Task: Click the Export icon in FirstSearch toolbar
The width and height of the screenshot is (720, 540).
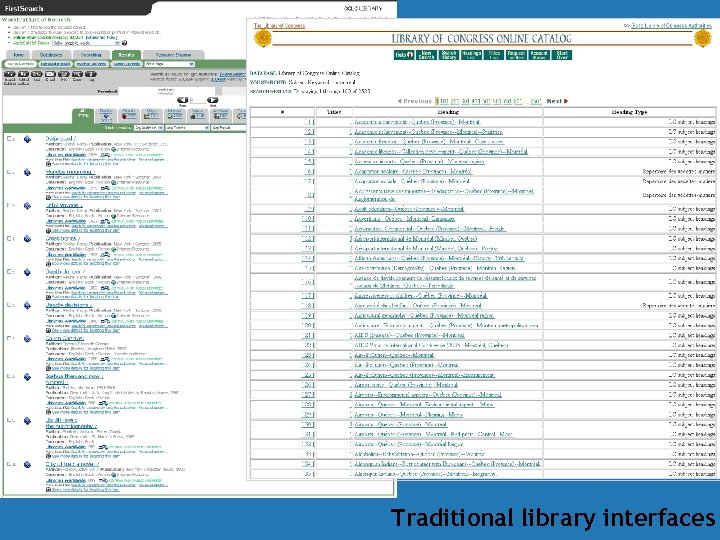Action: [78, 74]
